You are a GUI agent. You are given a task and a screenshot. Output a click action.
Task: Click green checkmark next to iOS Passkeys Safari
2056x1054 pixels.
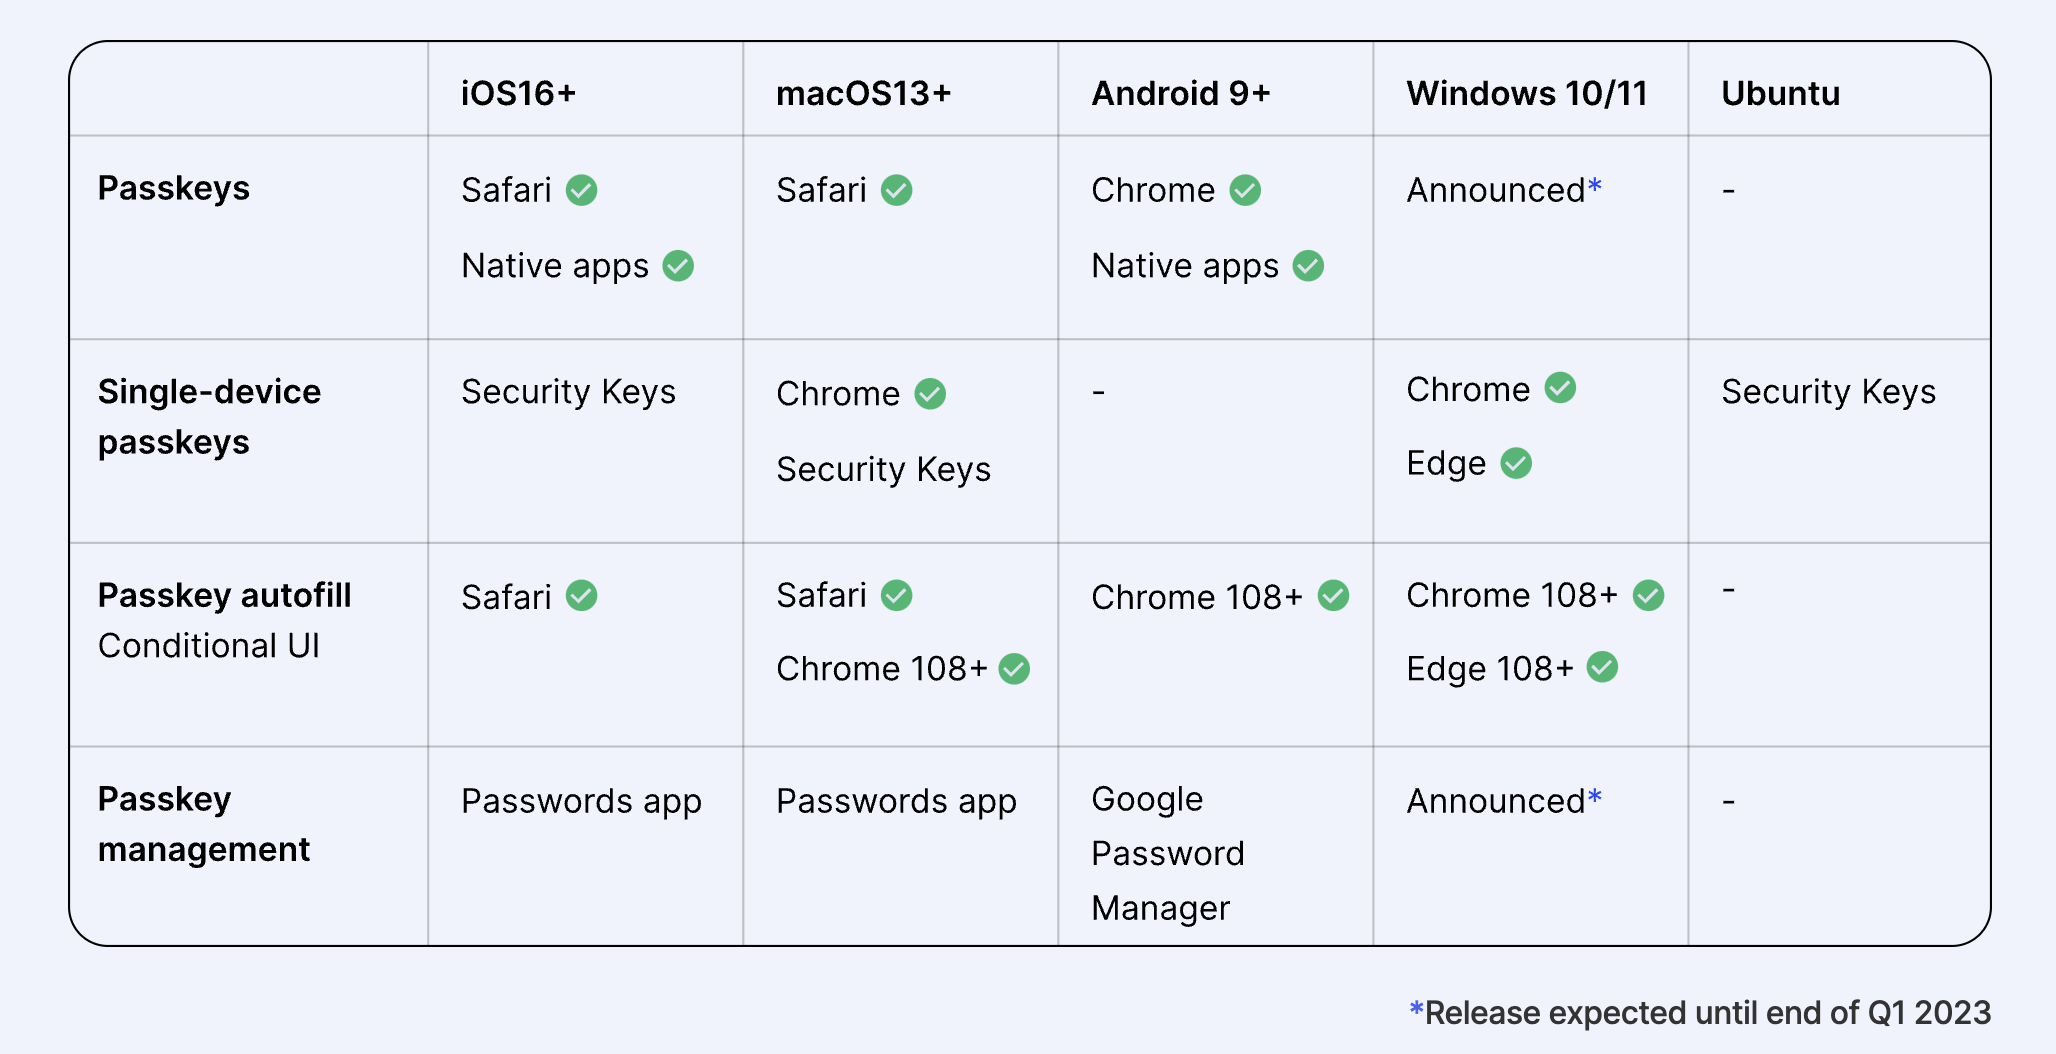tap(581, 190)
